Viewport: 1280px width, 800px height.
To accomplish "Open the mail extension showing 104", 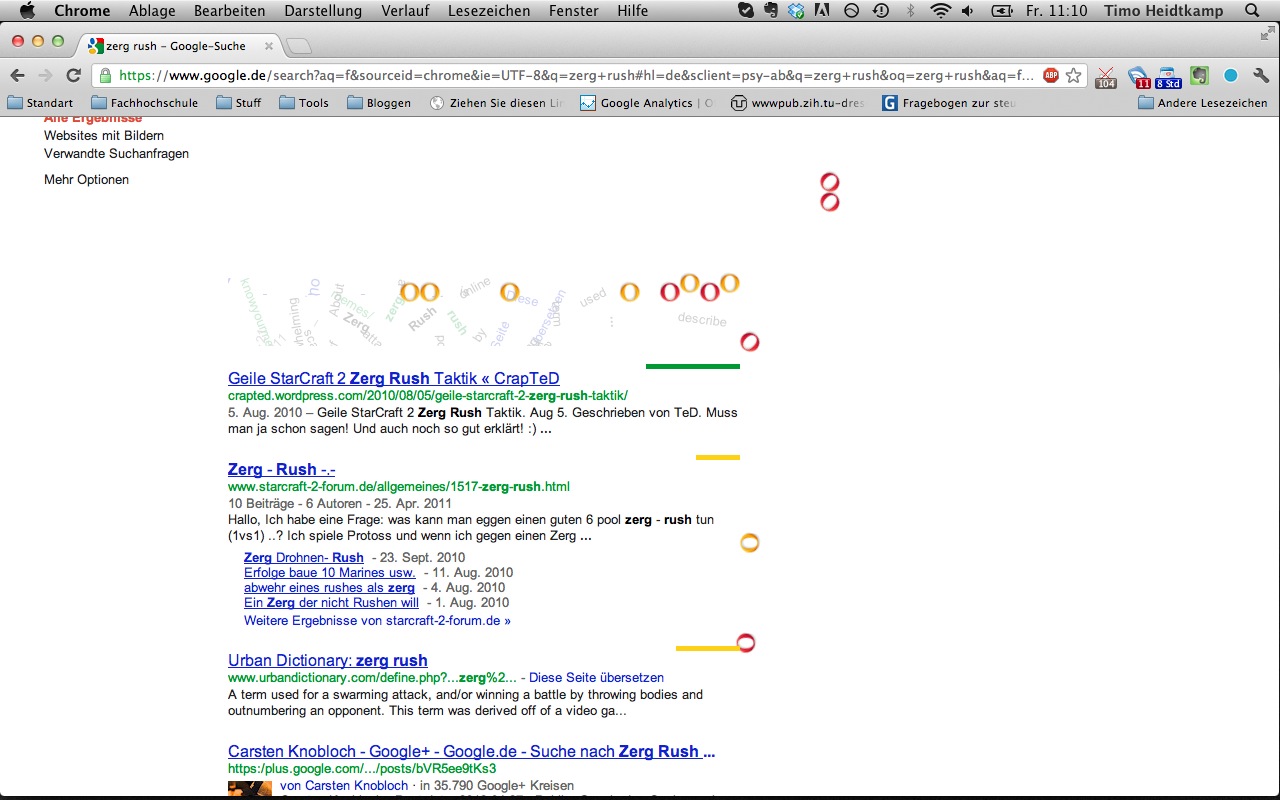I will coord(1106,77).
